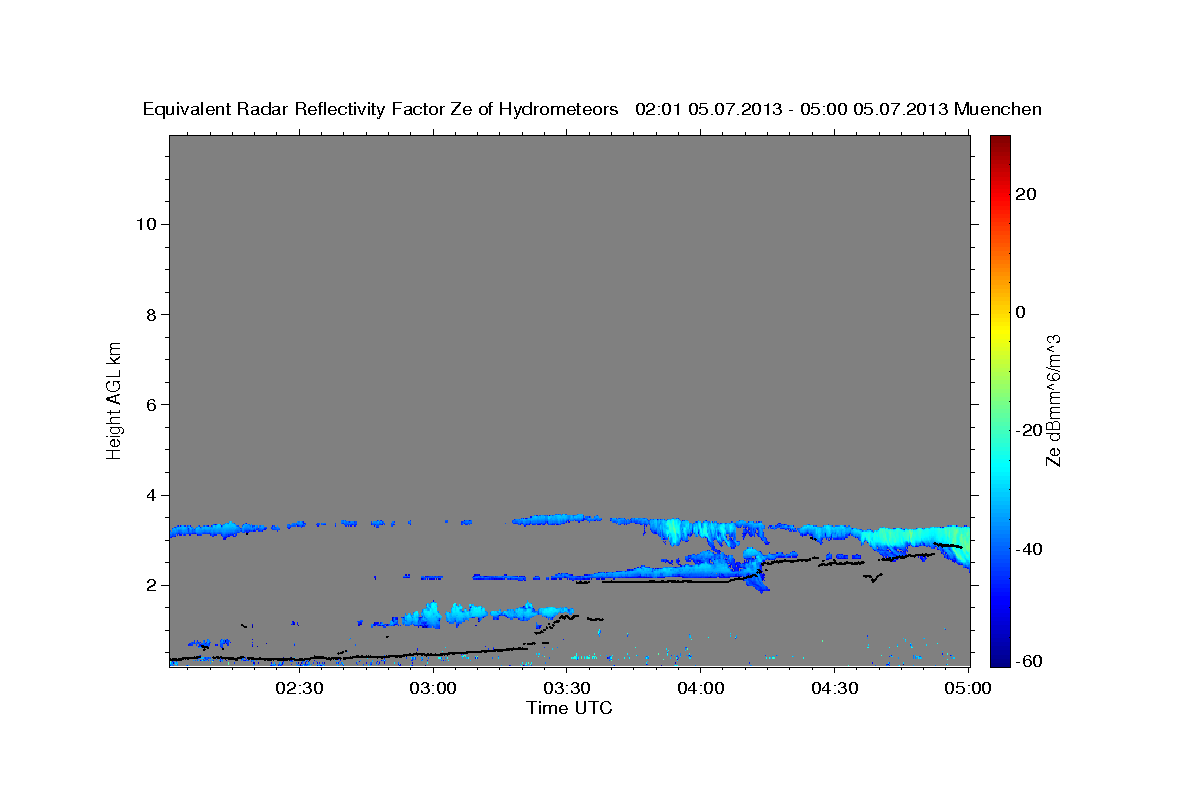Screen dimensions: 1200x800
Task: Click the '0' colorbar tick value
Action: tap(1020, 312)
